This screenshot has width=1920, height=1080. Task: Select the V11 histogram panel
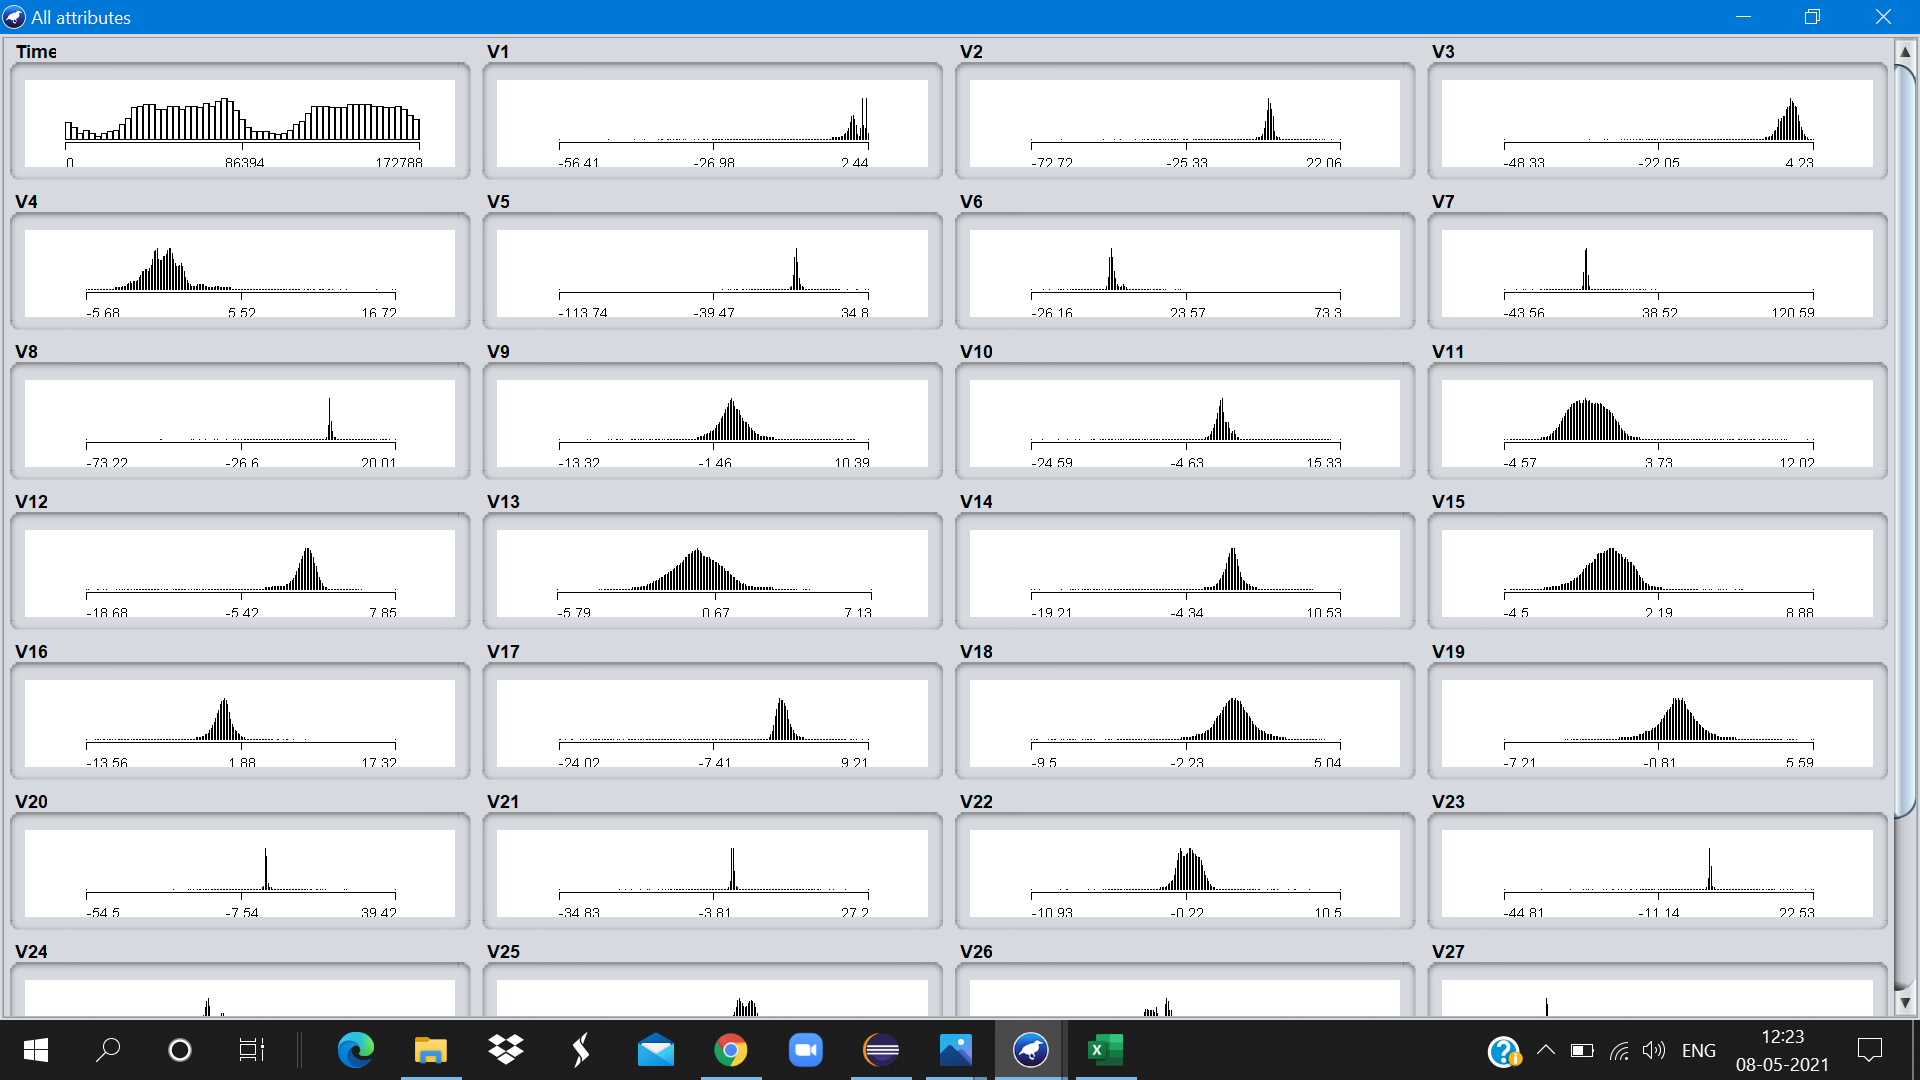pyautogui.click(x=1657, y=422)
